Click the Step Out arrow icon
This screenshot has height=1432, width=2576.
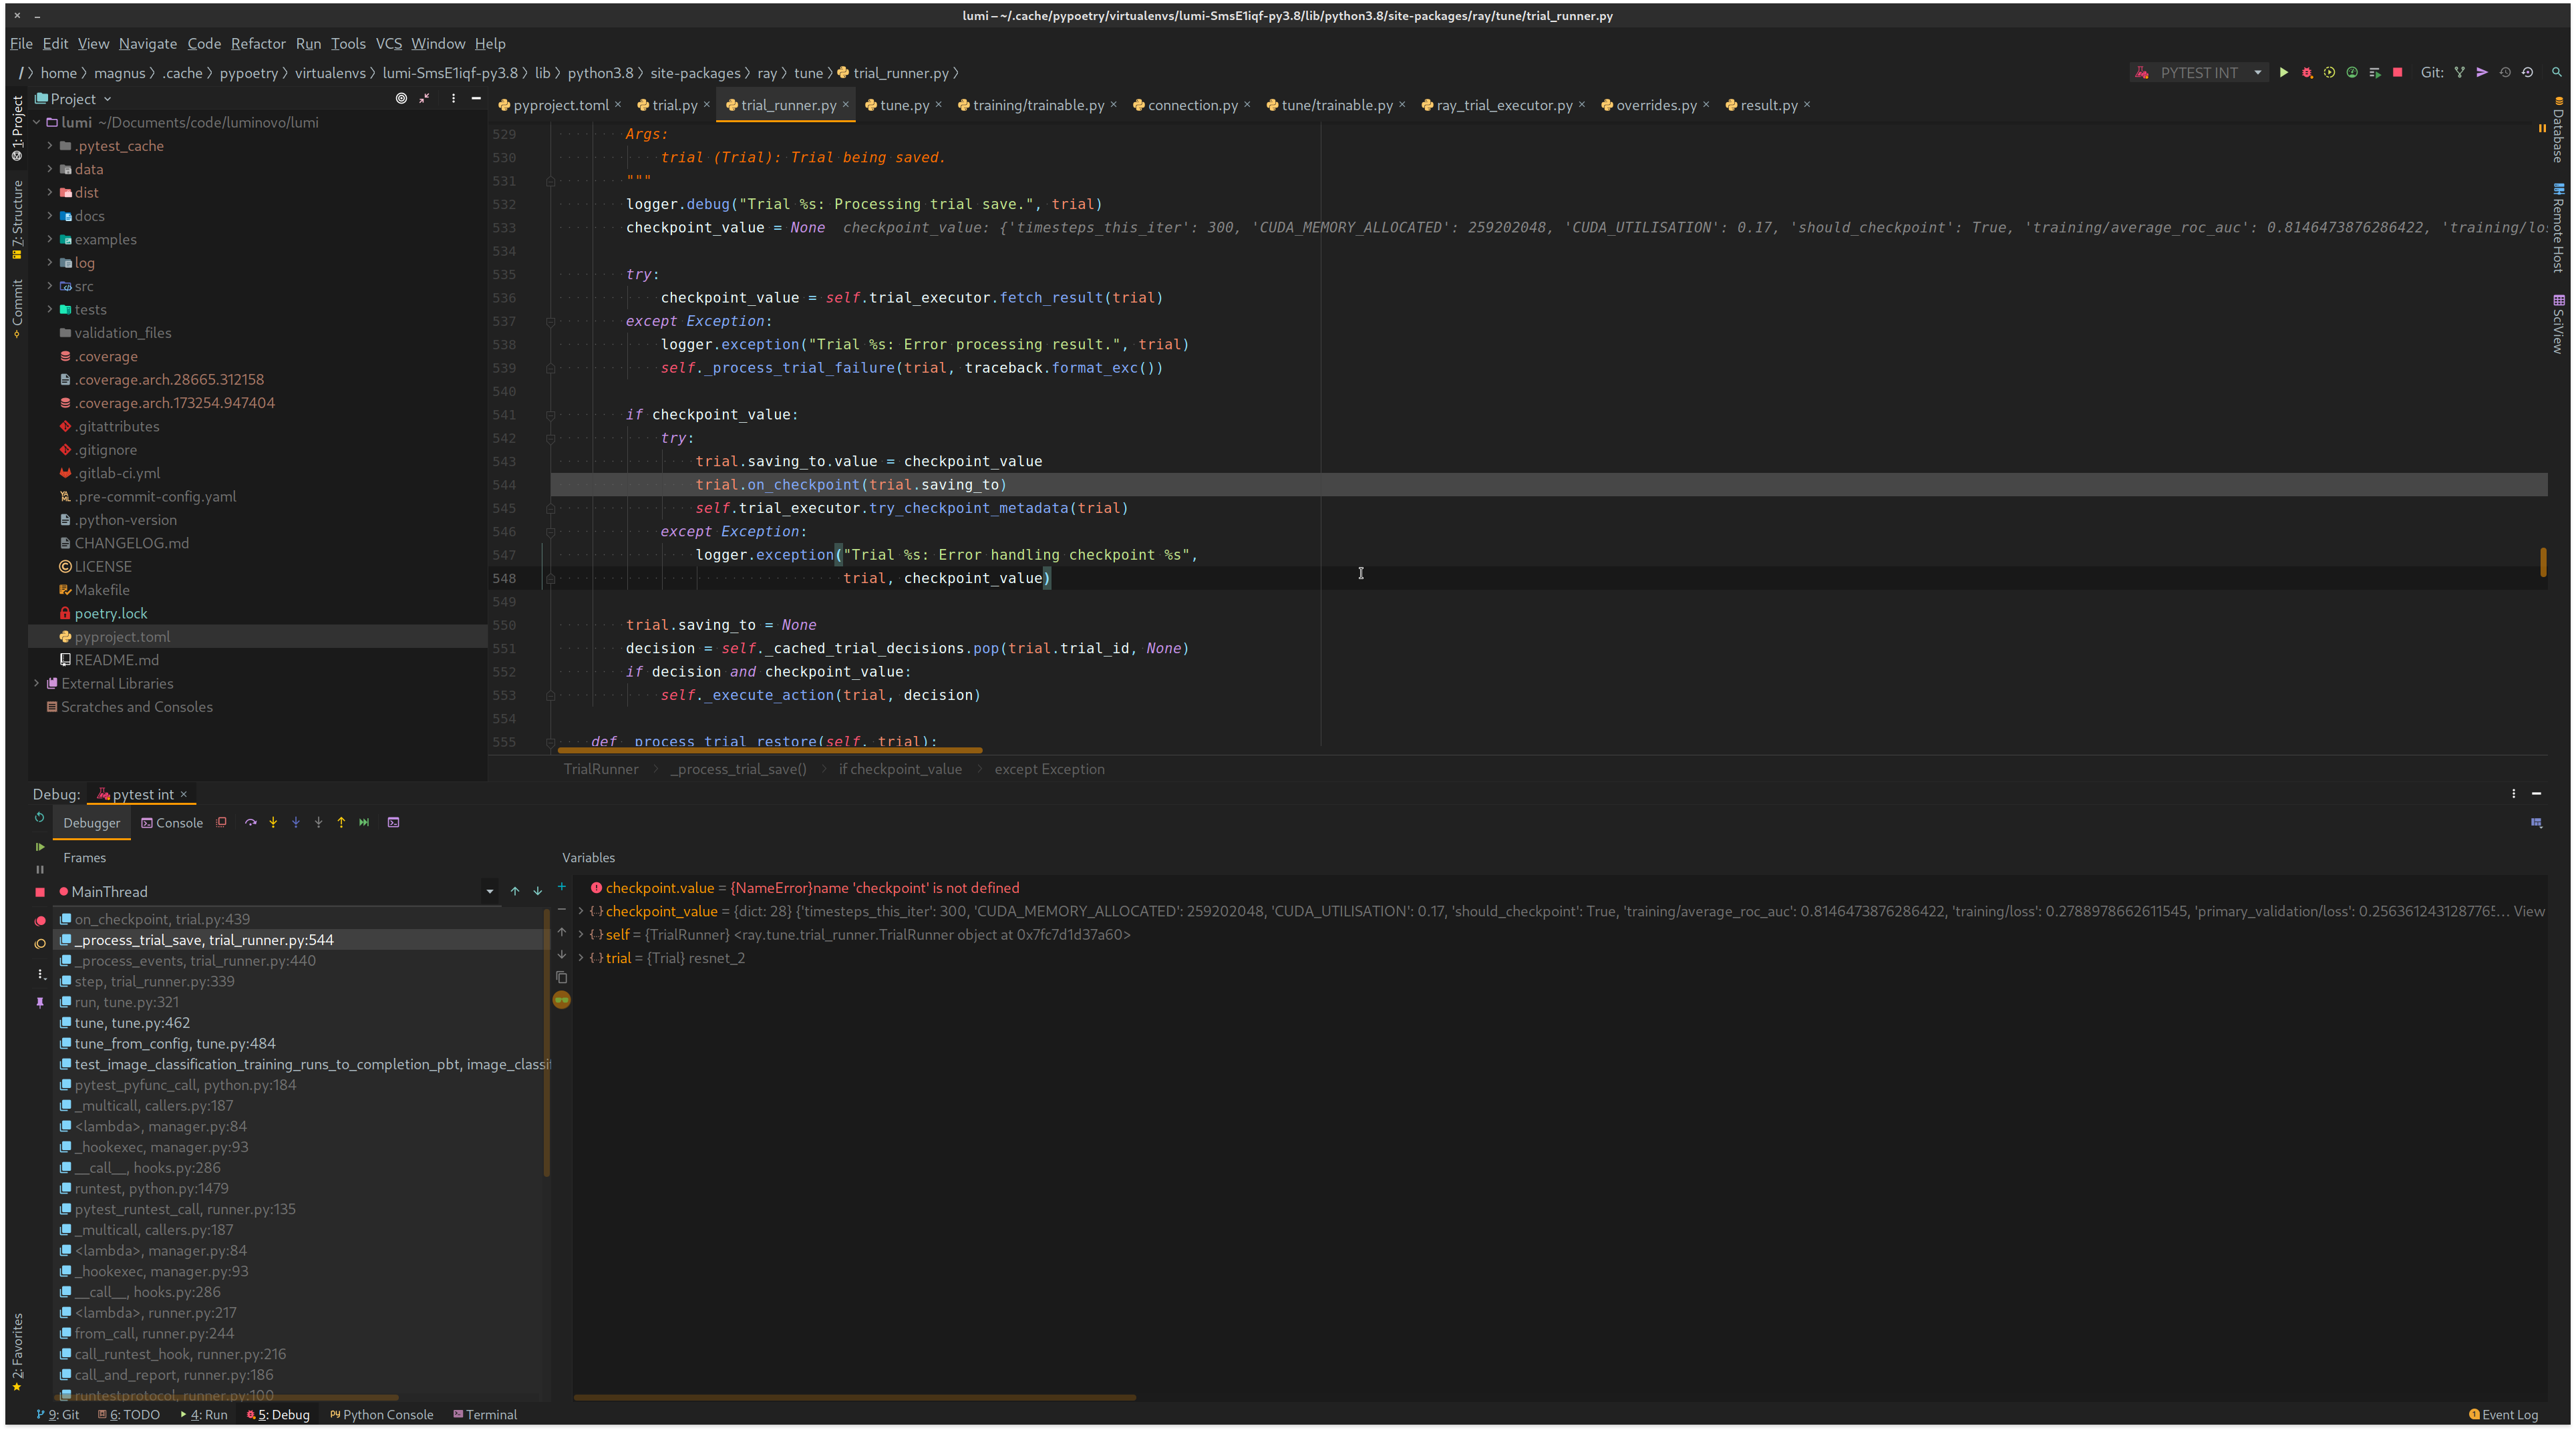pyautogui.click(x=341, y=822)
